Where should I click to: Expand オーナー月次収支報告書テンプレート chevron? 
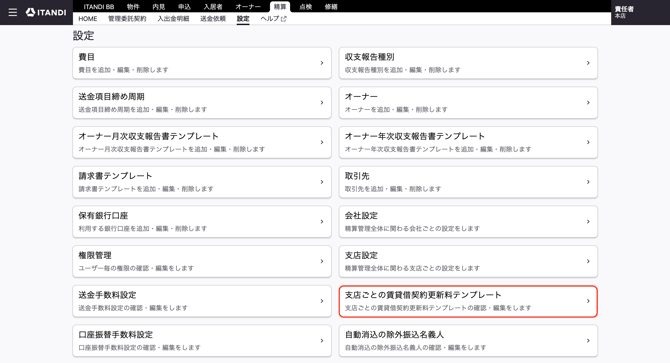pyautogui.click(x=322, y=142)
